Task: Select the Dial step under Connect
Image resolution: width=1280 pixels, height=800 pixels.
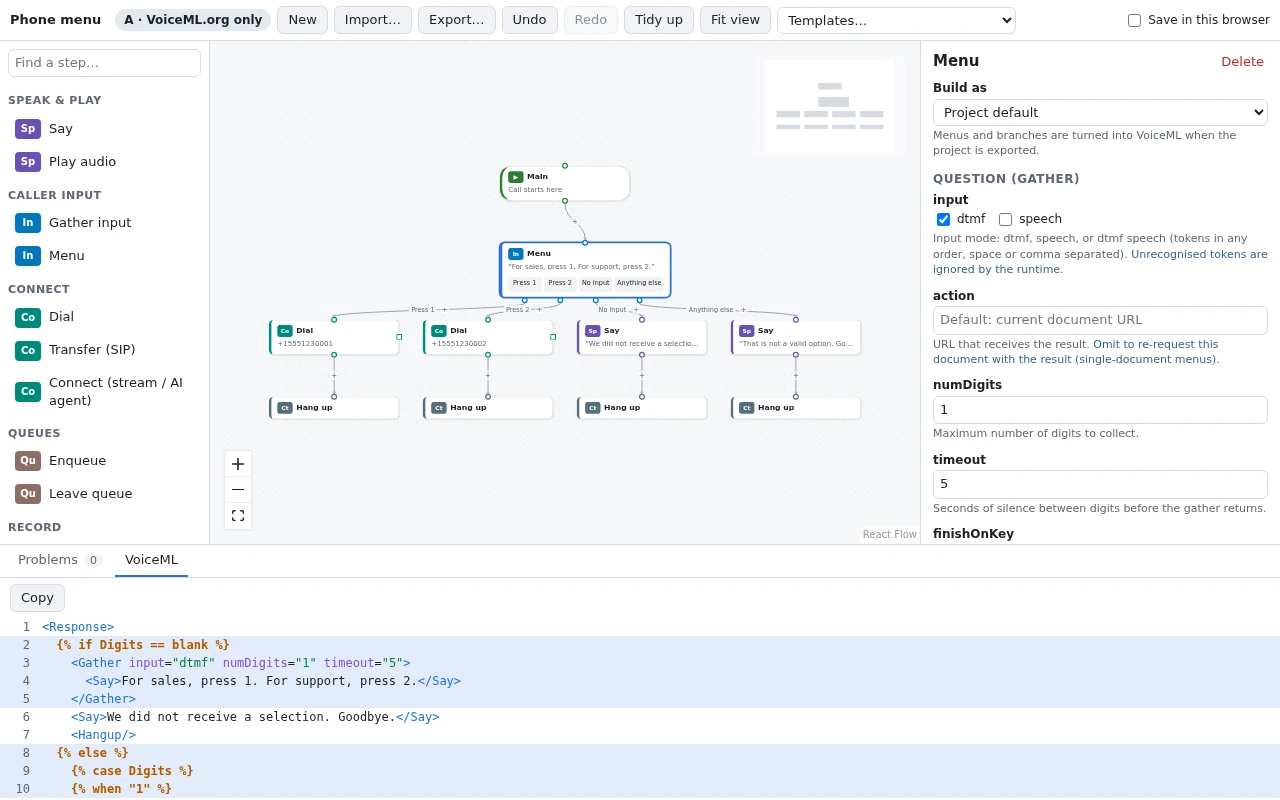Action: (104, 317)
